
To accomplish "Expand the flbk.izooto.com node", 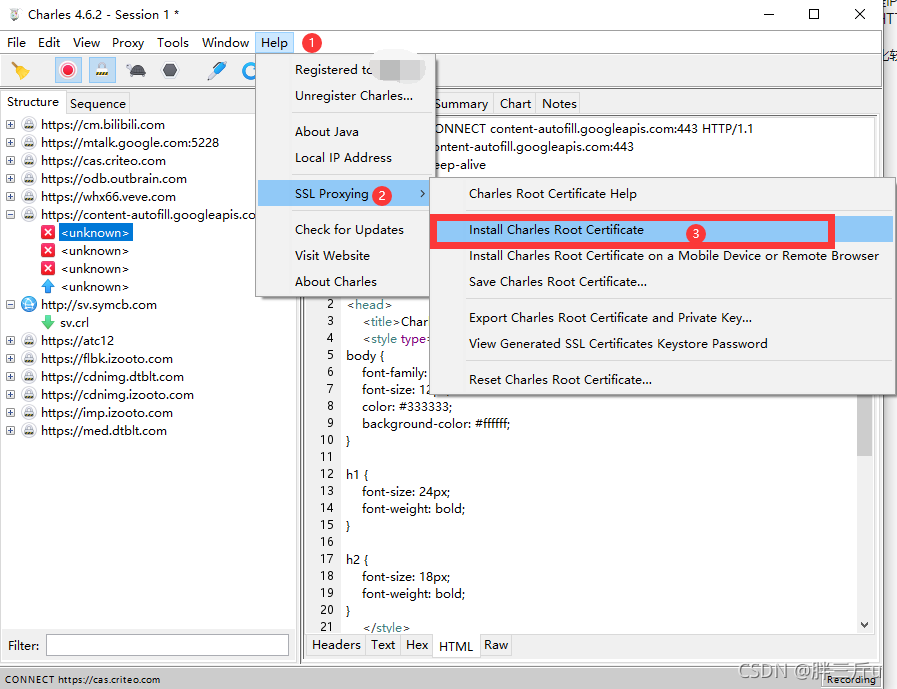I will coord(10,359).
